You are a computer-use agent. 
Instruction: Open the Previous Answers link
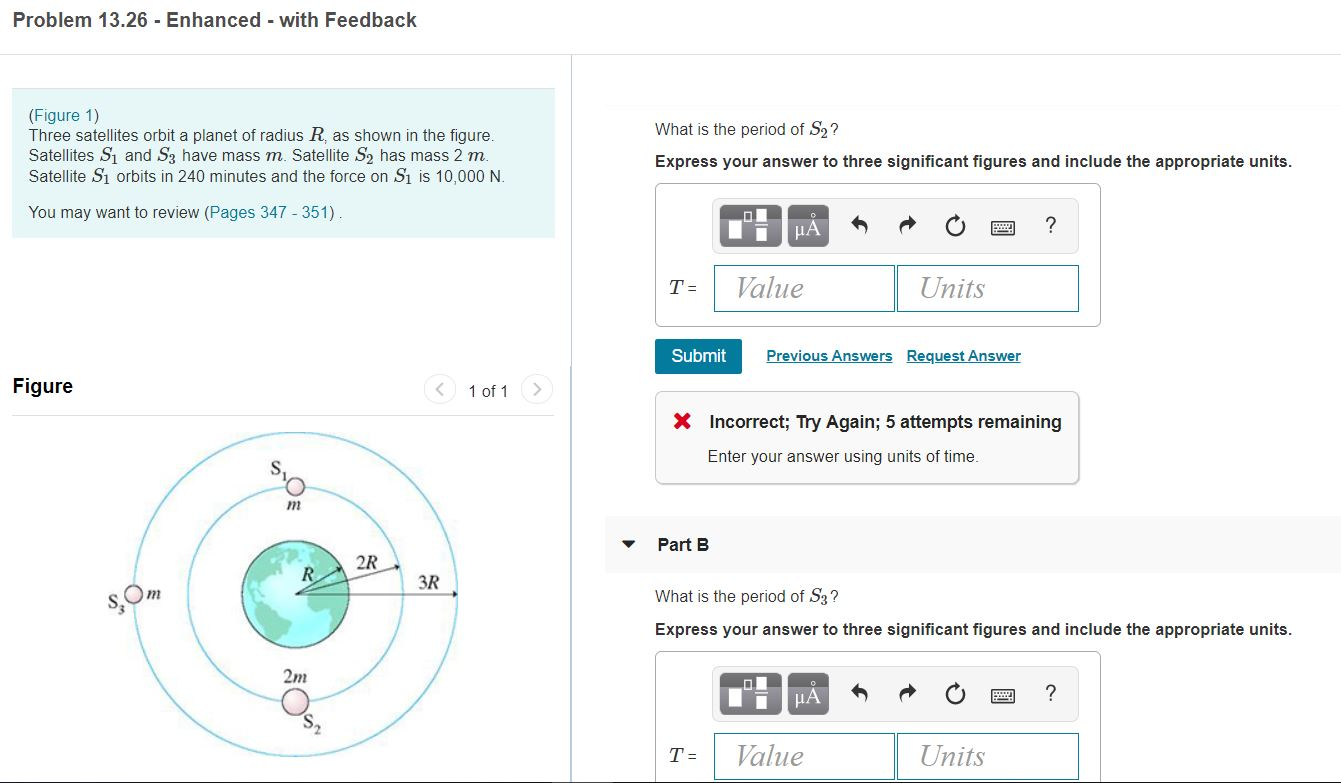pyautogui.click(x=829, y=356)
